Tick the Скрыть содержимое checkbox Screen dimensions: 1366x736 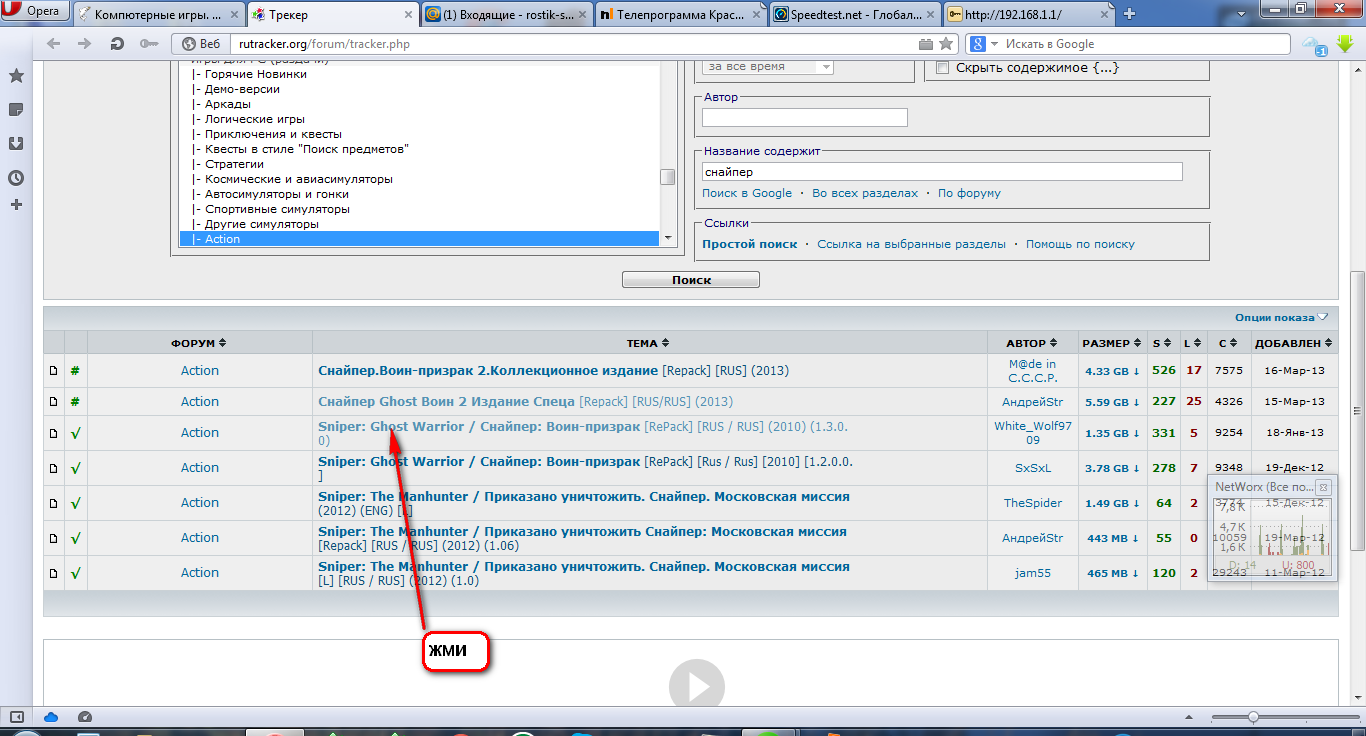pos(942,68)
